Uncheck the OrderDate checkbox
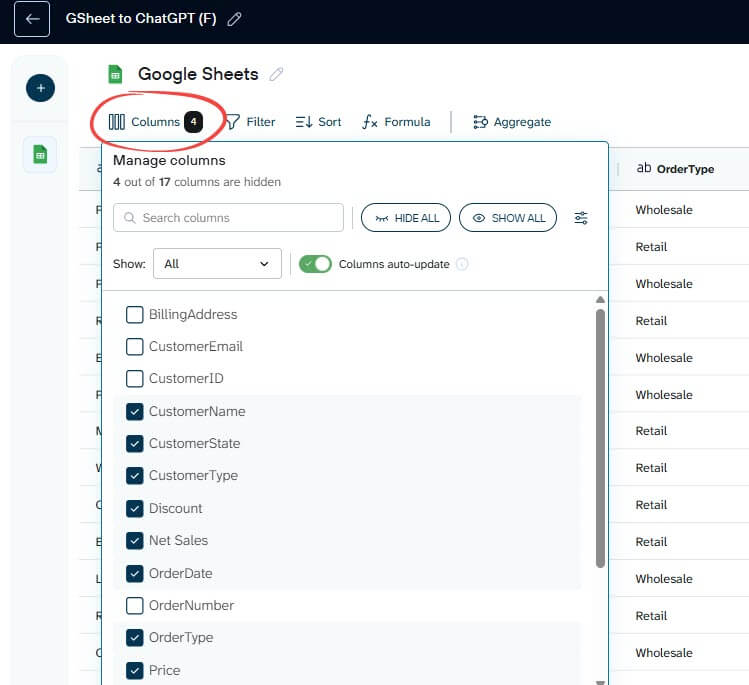 135,574
